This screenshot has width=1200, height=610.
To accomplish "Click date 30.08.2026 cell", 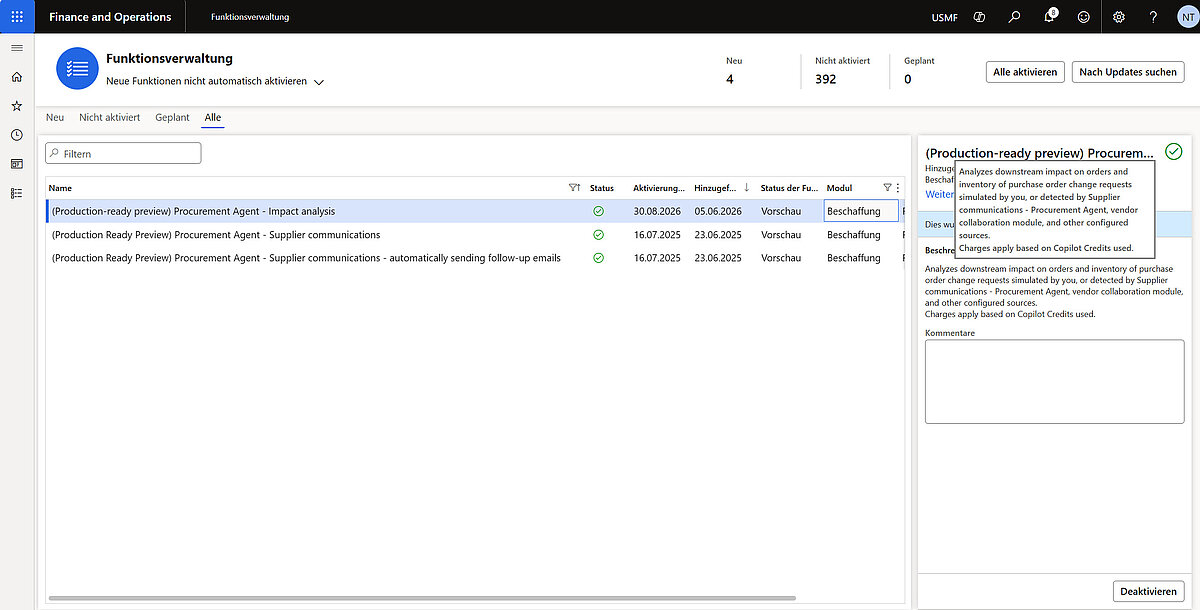I will (657, 212).
